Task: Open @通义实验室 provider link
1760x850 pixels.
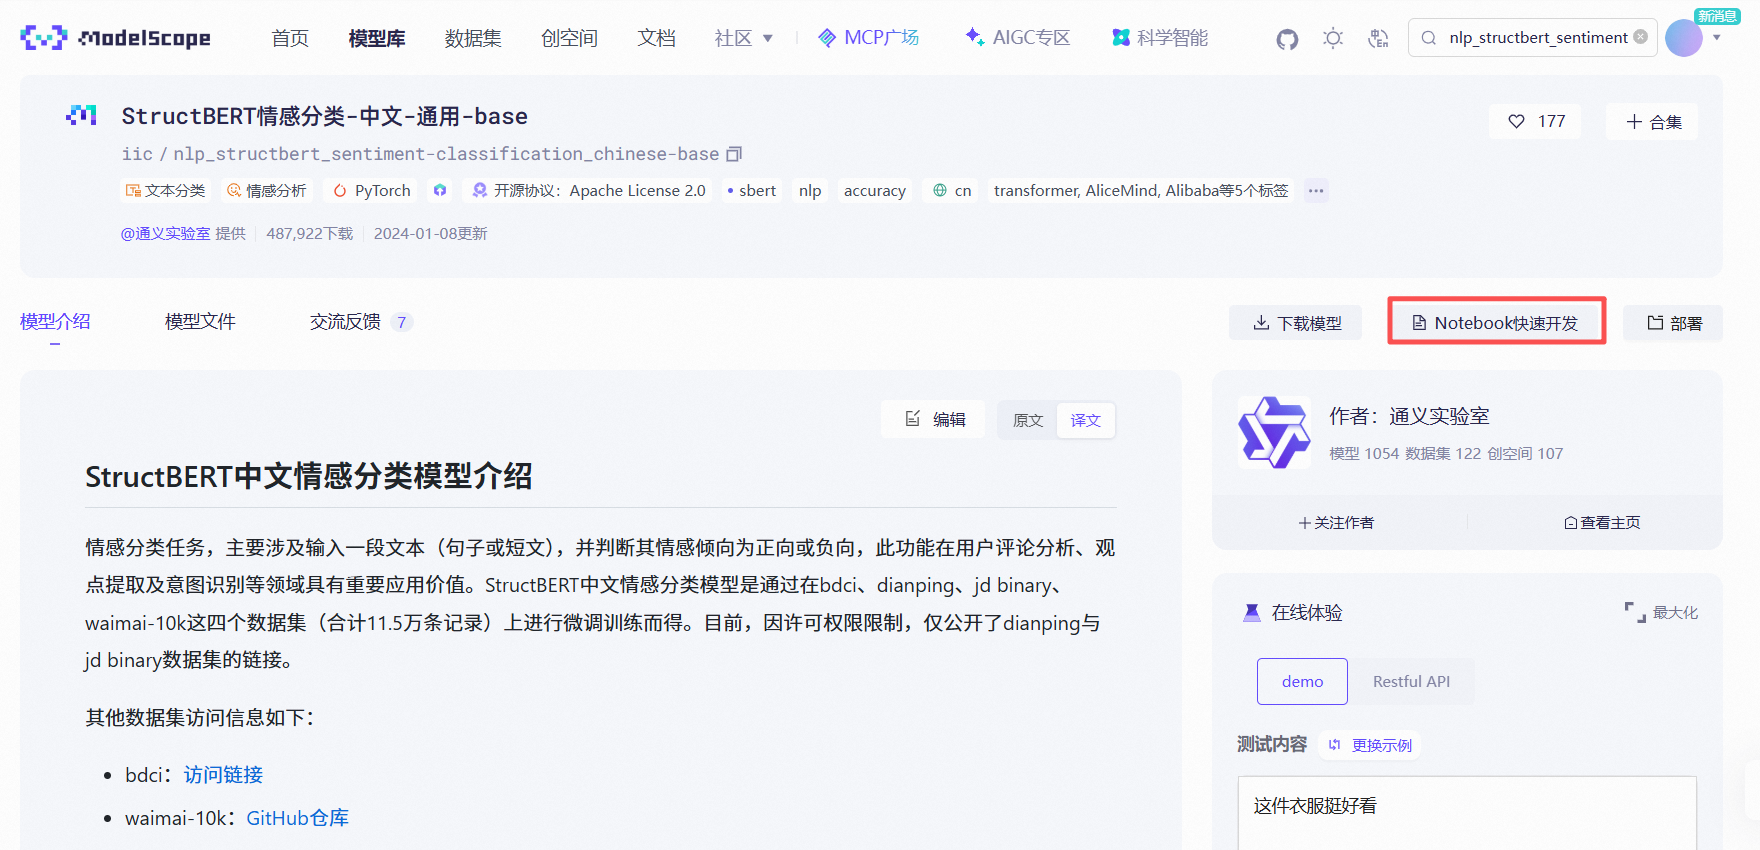Action: coord(165,233)
